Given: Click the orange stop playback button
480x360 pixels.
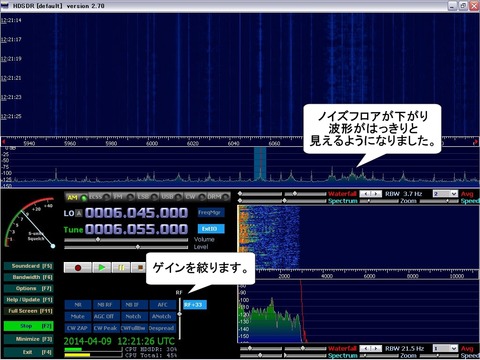Looking at the screenshot, I should click(x=139, y=267).
